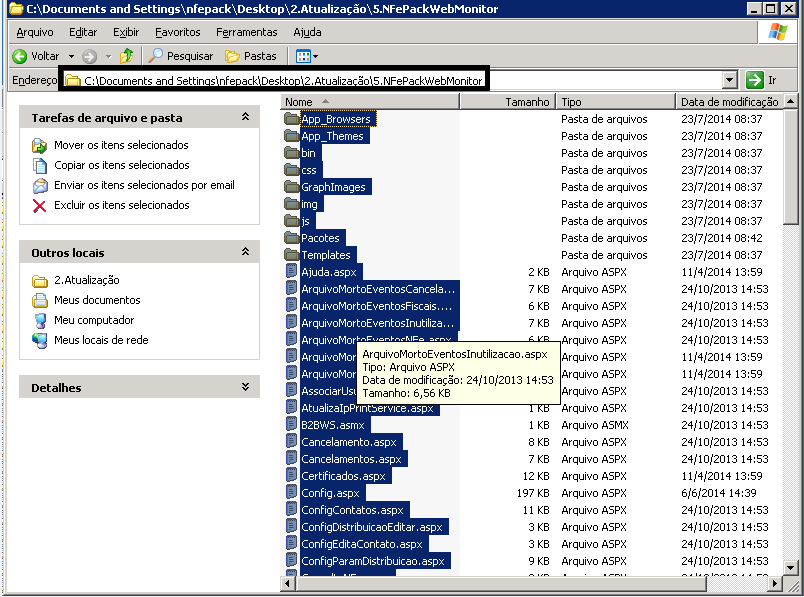Collapse the Outros locais panel
This screenshot has height=597, width=804.
click(x=245, y=252)
